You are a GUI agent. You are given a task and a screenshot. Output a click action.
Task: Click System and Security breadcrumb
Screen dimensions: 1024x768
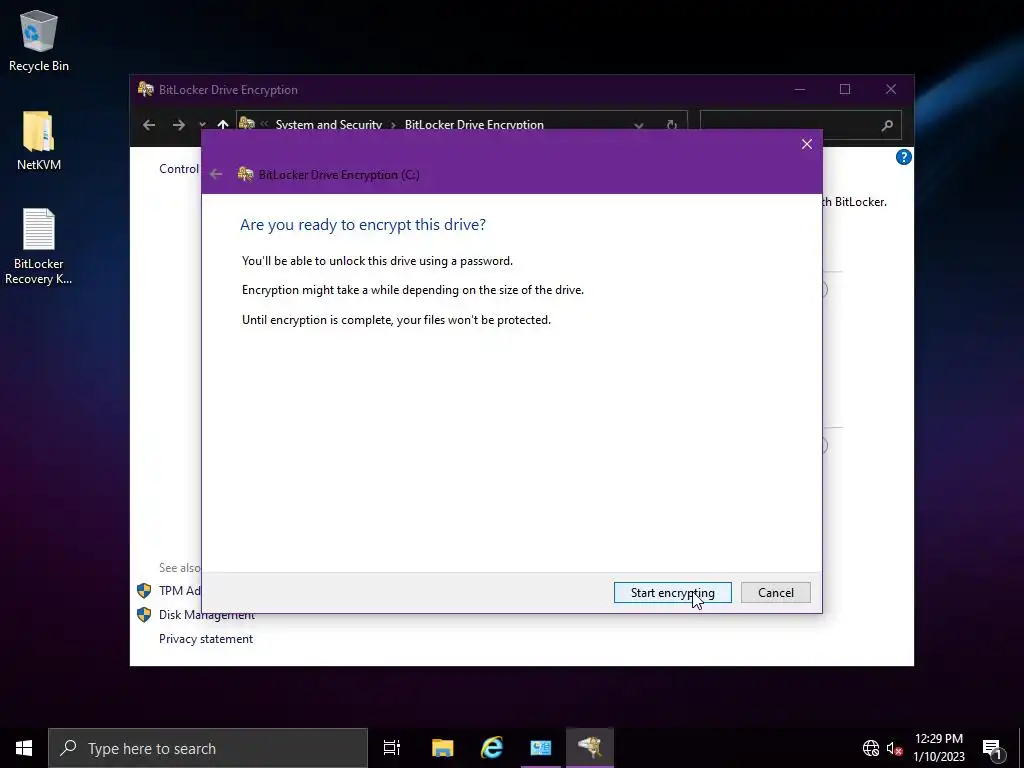point(328,124)
